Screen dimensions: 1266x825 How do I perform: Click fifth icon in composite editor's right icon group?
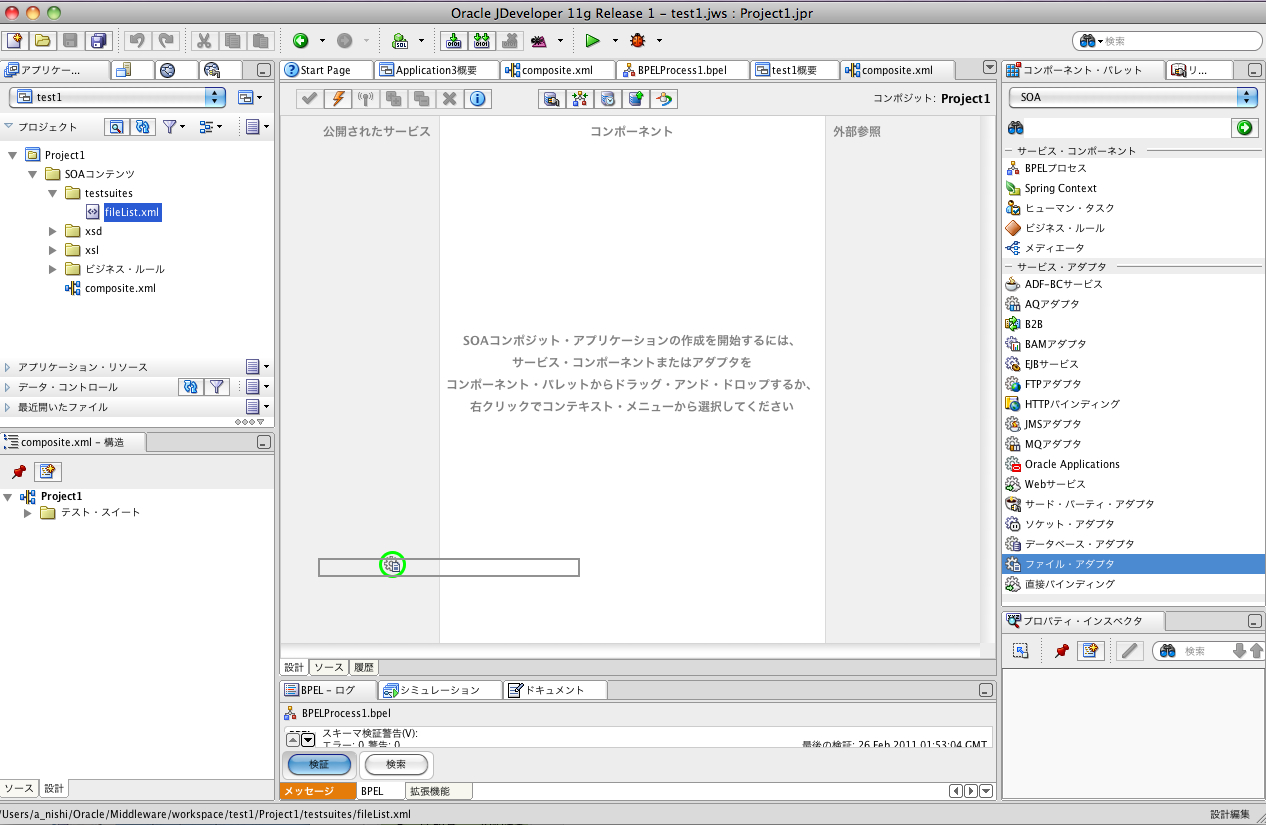click(665, 98)
